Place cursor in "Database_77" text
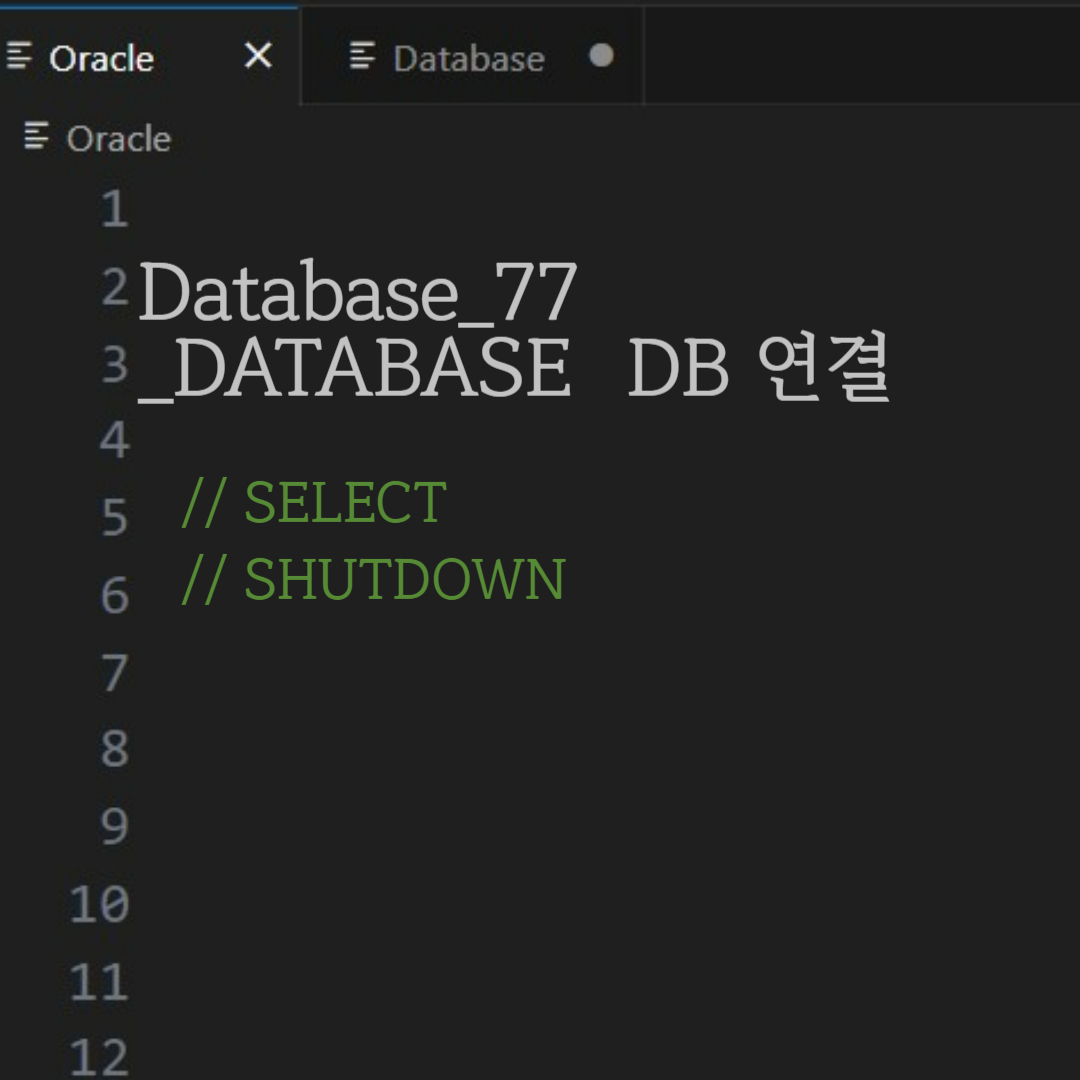 coord(357,292)
